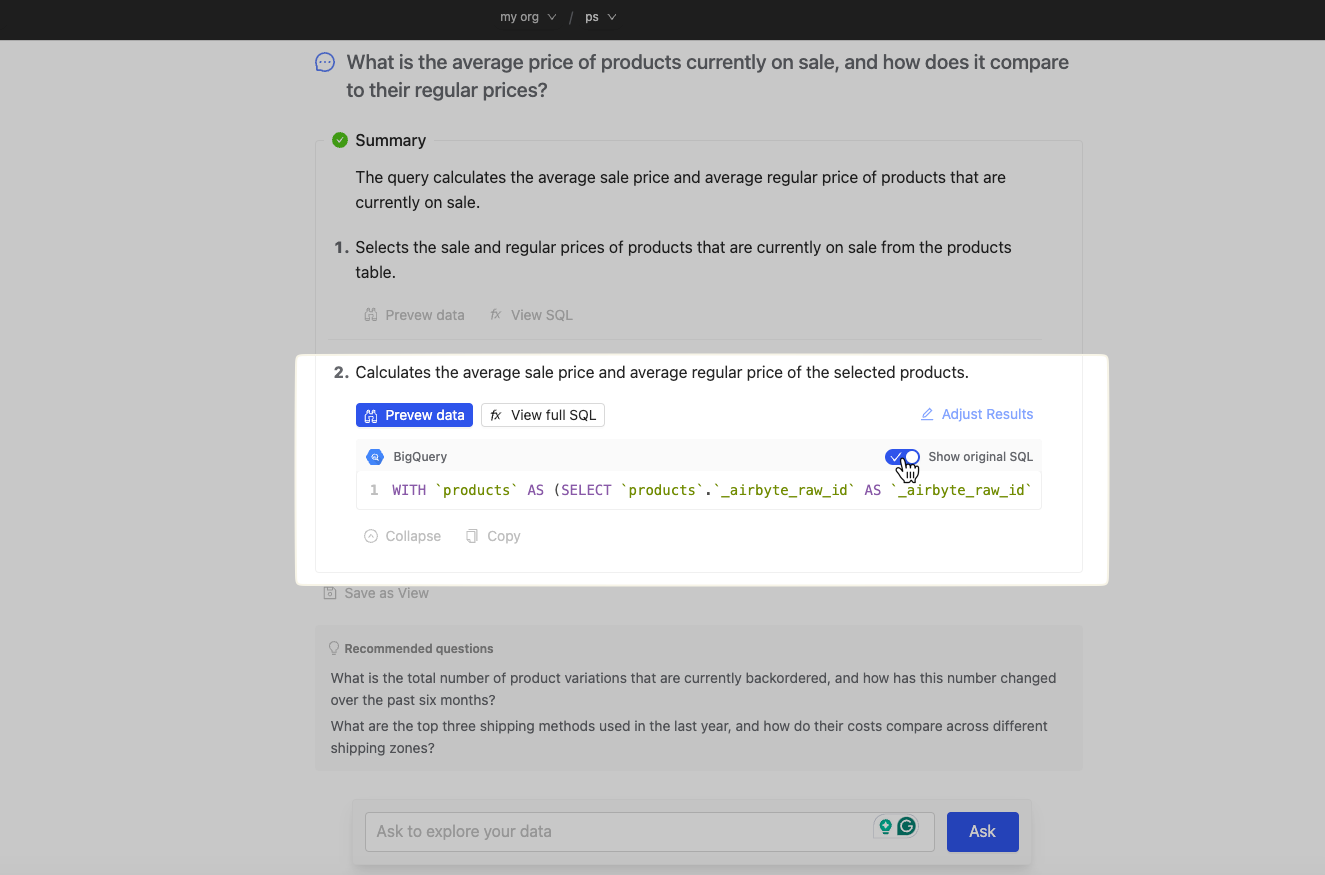Image resolution: width=1325 pixels, height=875 pixels.
Task: Copy the SQL code
Action: [493, 536]
